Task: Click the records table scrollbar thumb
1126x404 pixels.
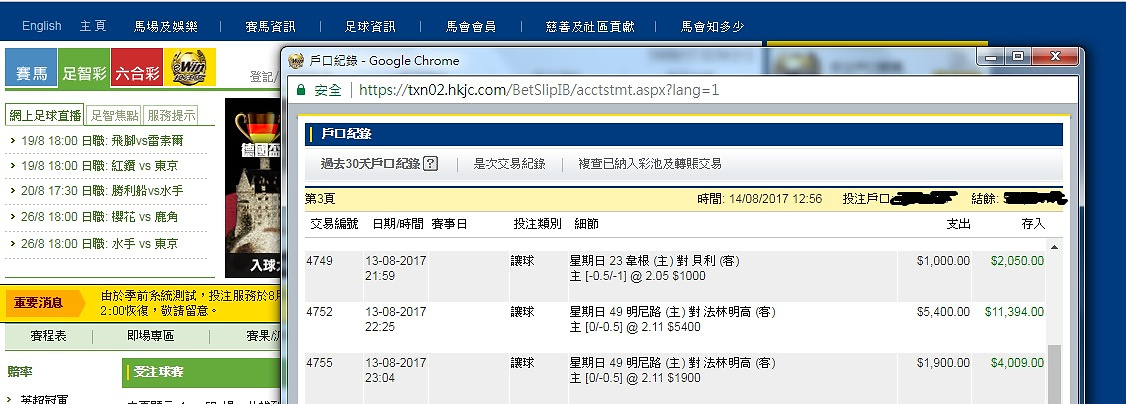Action: click(x=1054, y=373)
